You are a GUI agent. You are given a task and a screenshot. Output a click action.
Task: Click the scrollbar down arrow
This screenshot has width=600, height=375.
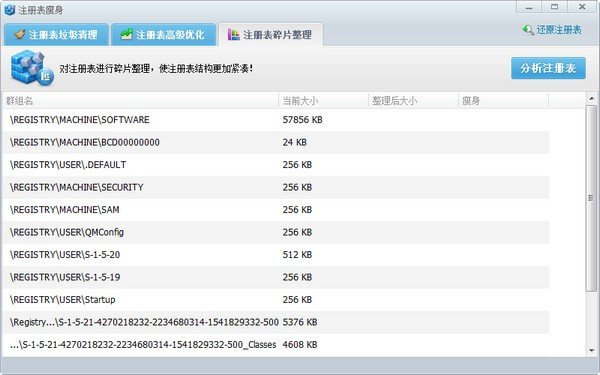coord(592,350)
